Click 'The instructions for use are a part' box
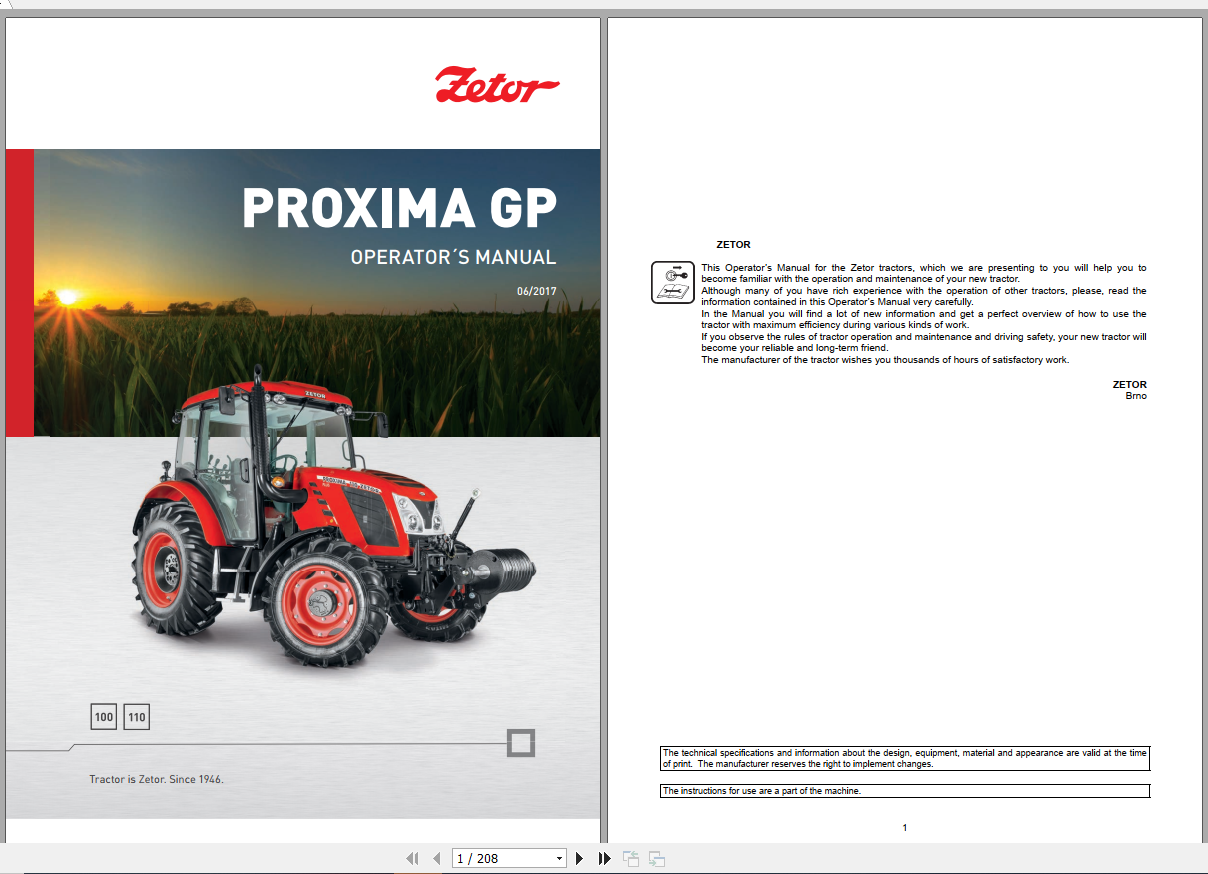 pyautogui.click(x=905, y=791)
